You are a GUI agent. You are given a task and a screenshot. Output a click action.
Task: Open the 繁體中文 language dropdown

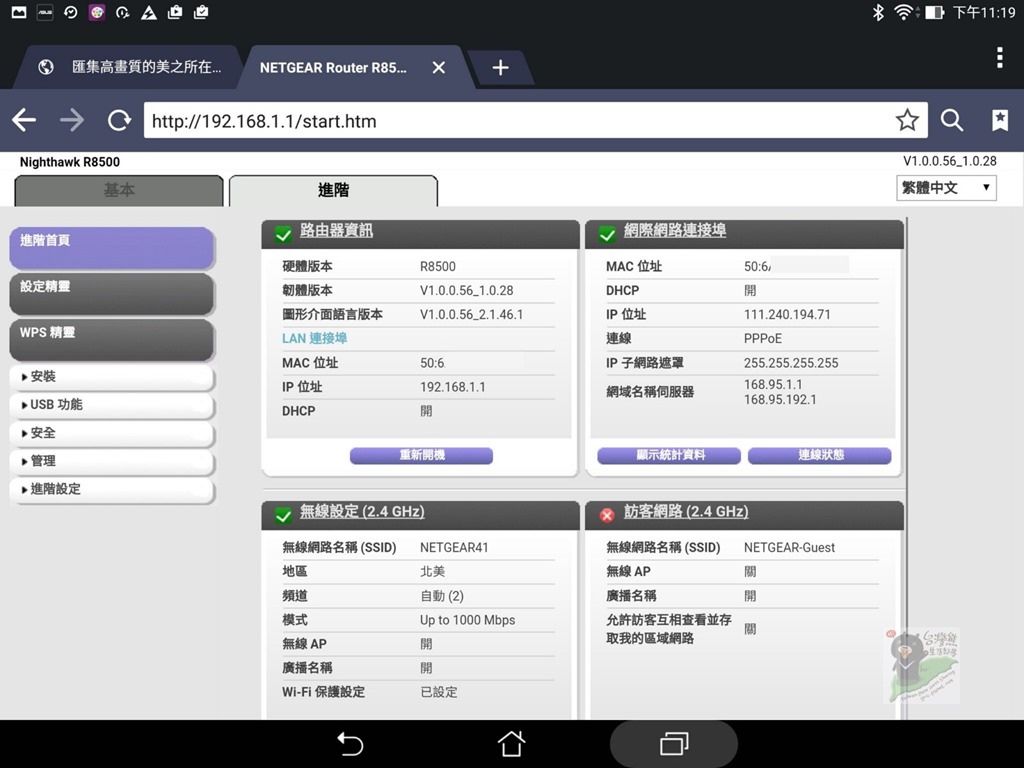pyautogui.click(x=946, y=188)
